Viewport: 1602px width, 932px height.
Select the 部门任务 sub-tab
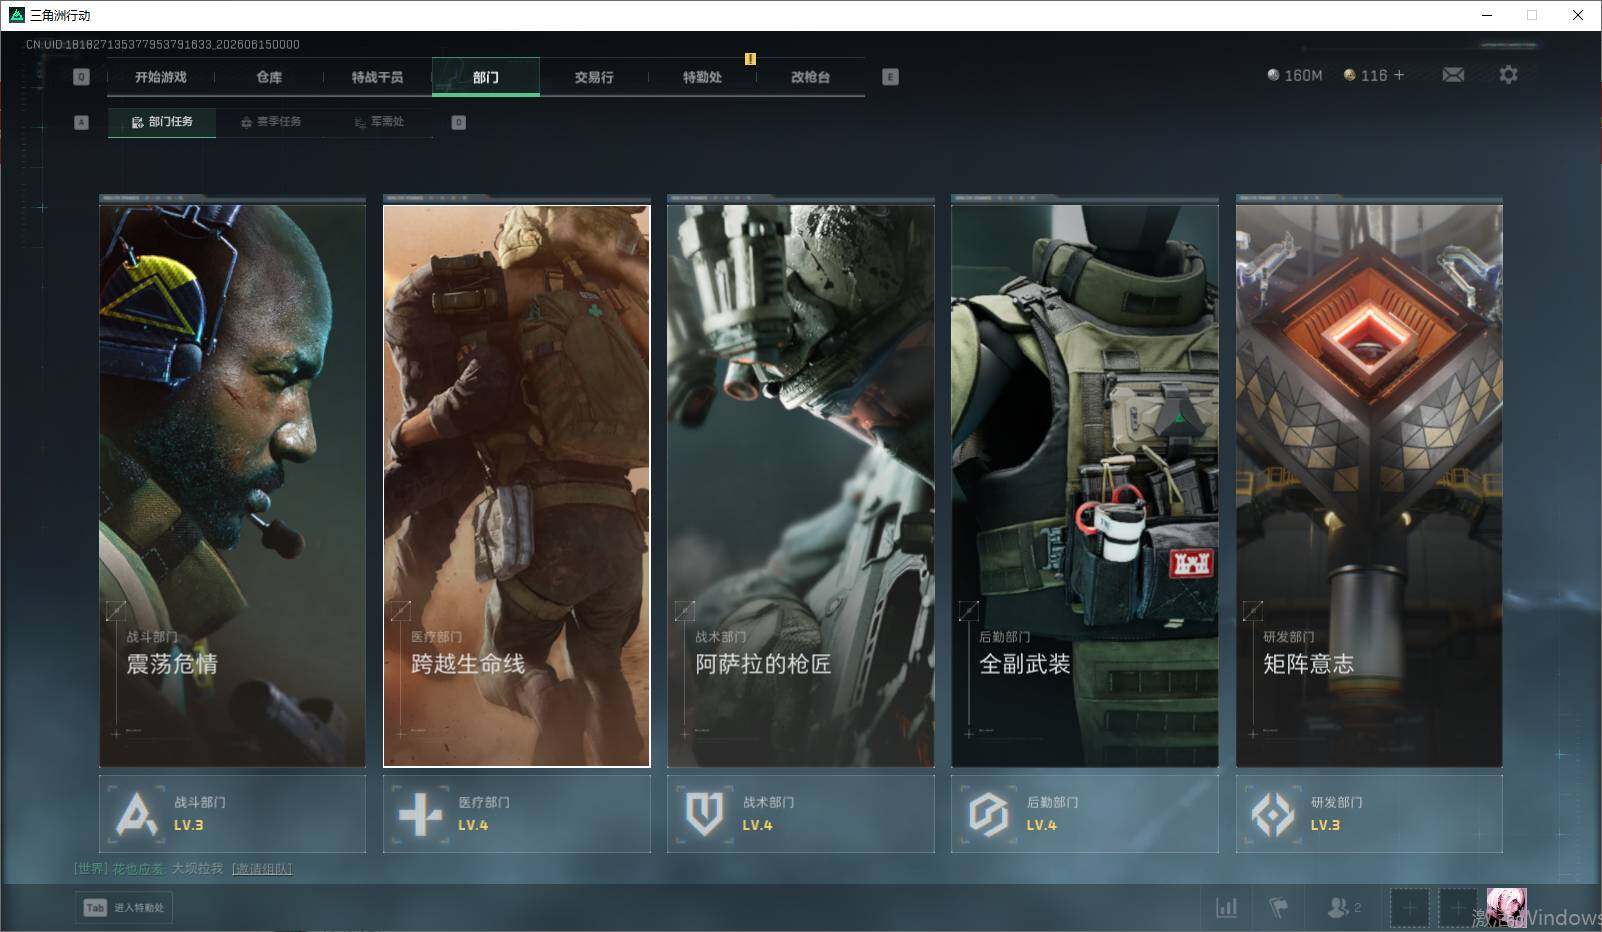click(x=162, y=122)
